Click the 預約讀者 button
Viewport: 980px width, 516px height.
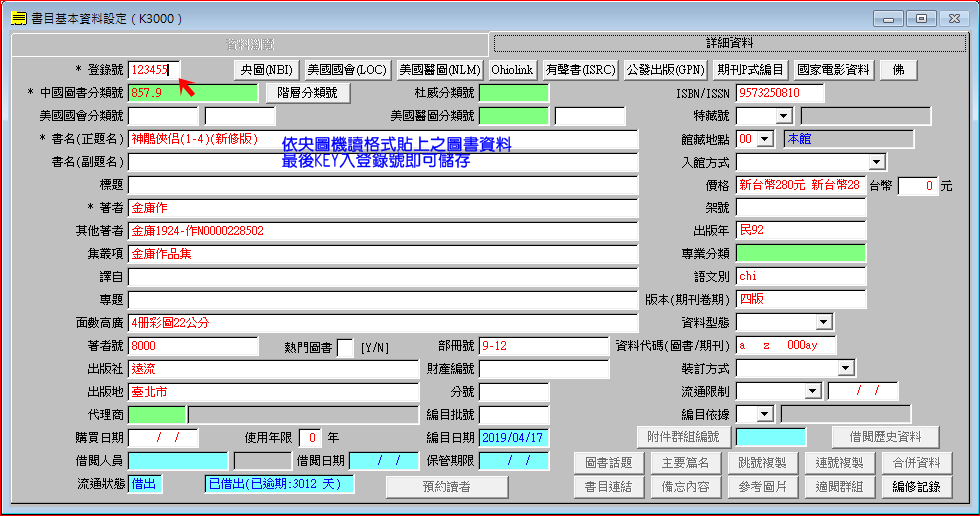[x=447, y=487]
